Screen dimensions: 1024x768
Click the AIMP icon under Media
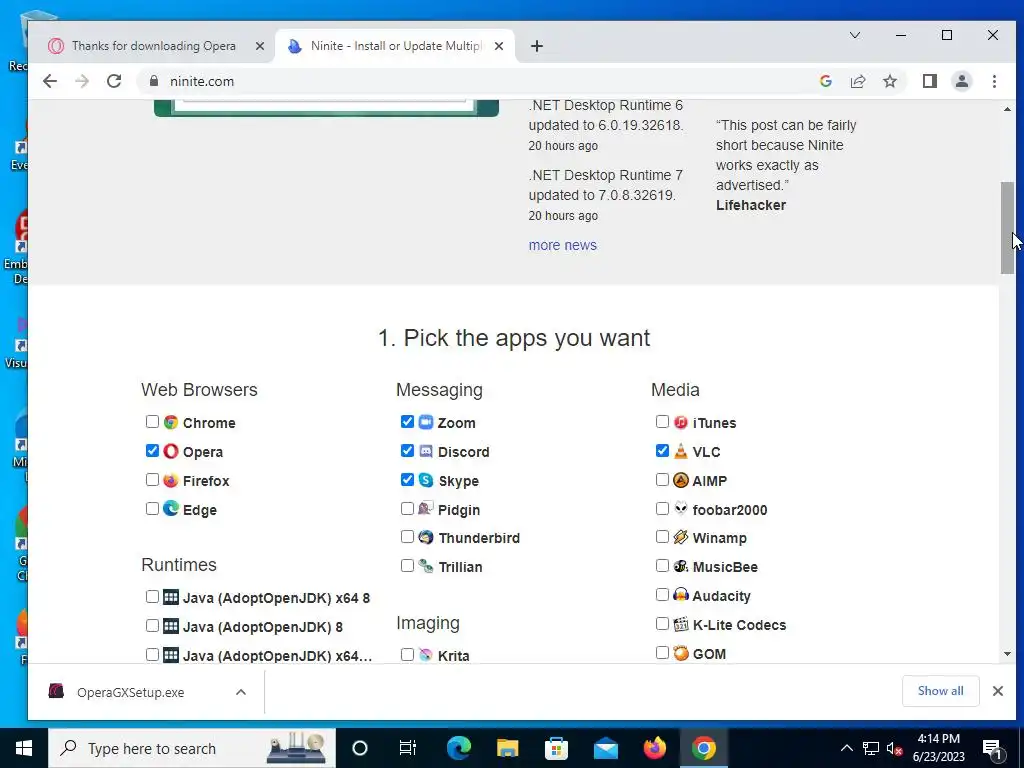pos(680,481)
